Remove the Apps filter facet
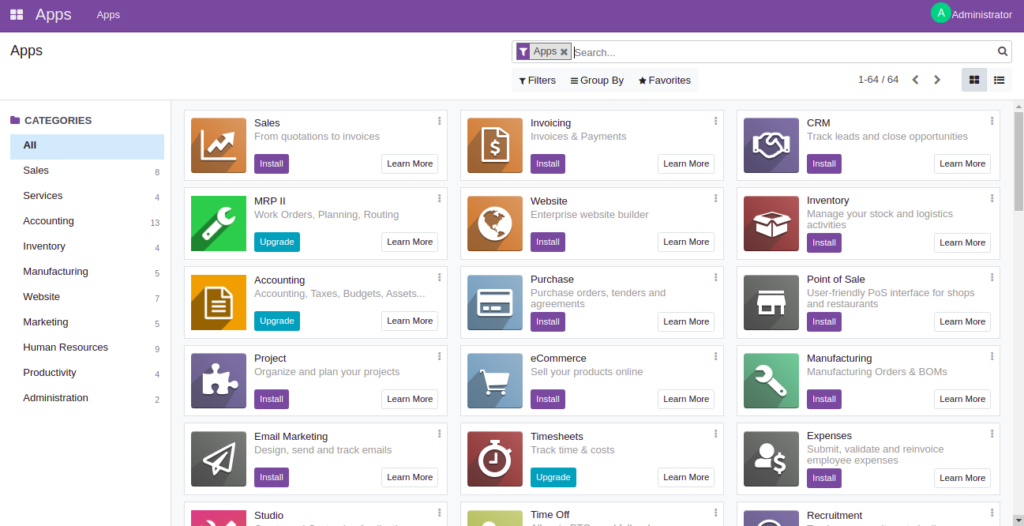The height and width of the screenshot is (526, 1024). pos(564,52)
